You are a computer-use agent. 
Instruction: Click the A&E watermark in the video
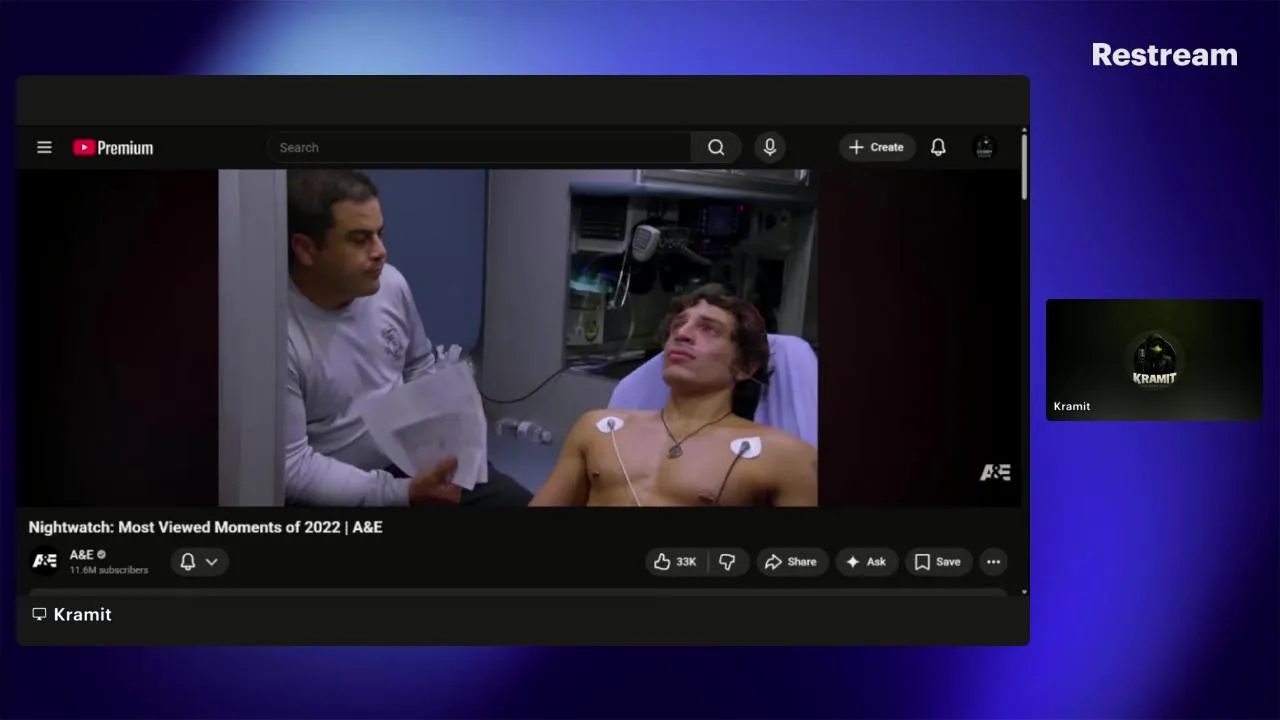995,472
